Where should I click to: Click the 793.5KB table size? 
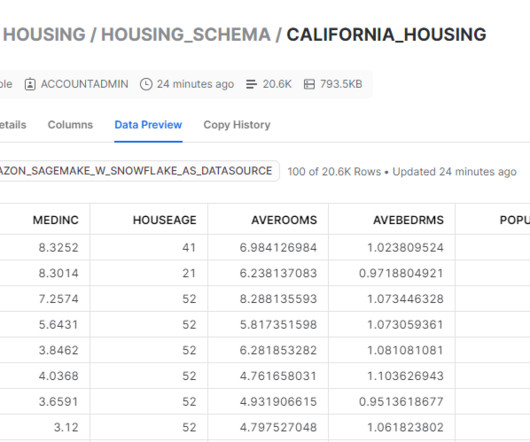(341, 84)
